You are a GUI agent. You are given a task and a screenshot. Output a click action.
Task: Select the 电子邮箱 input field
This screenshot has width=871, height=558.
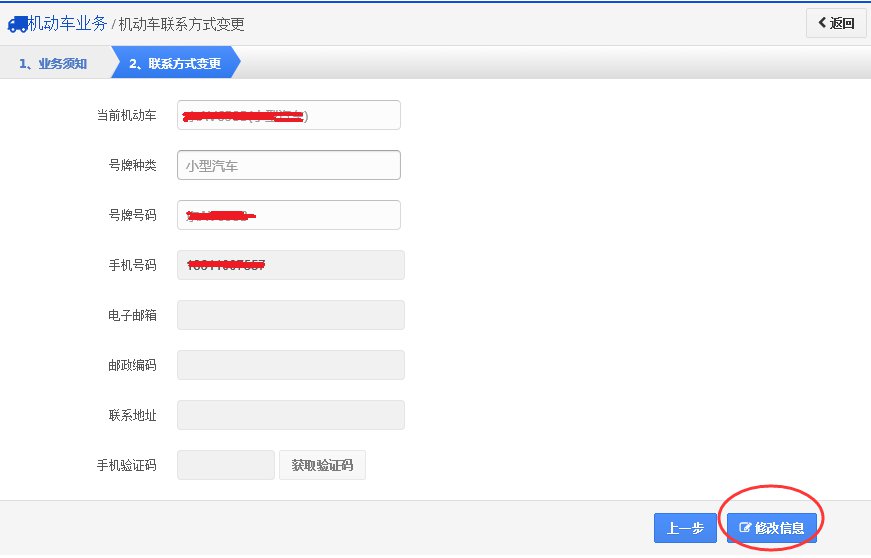click(291, 315)
